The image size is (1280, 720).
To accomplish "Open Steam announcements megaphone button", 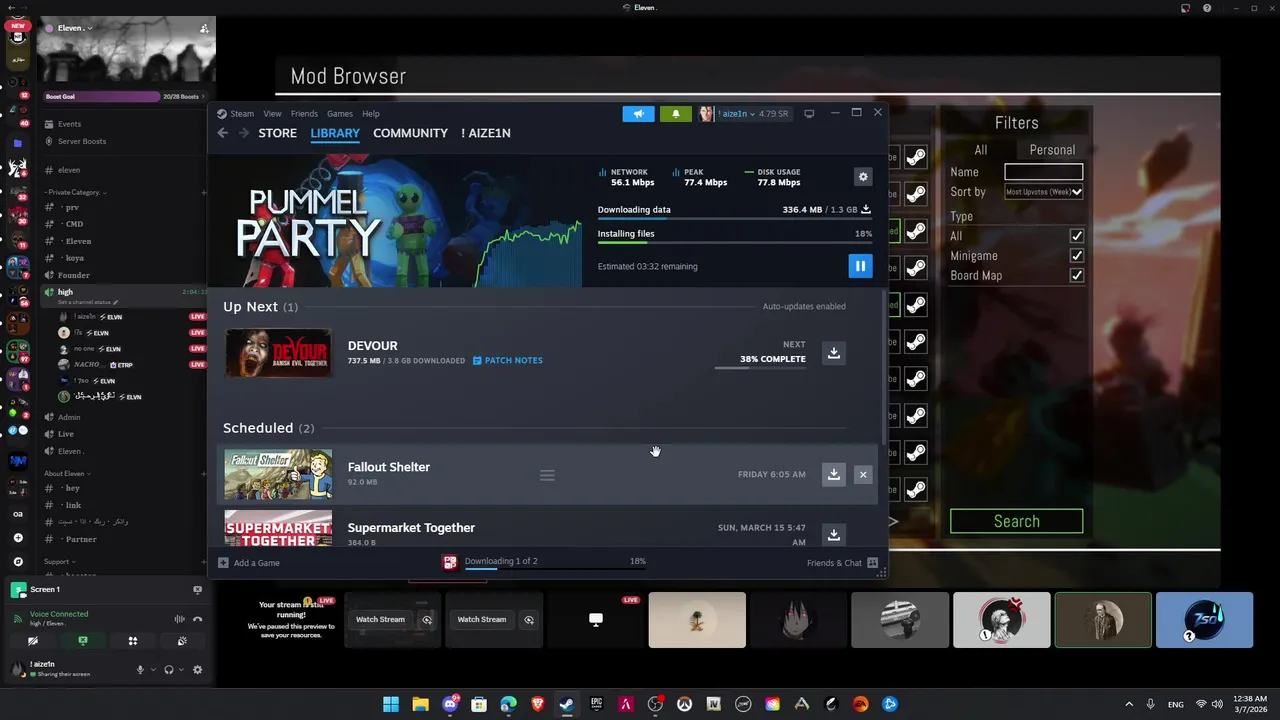I will (638, 113).
